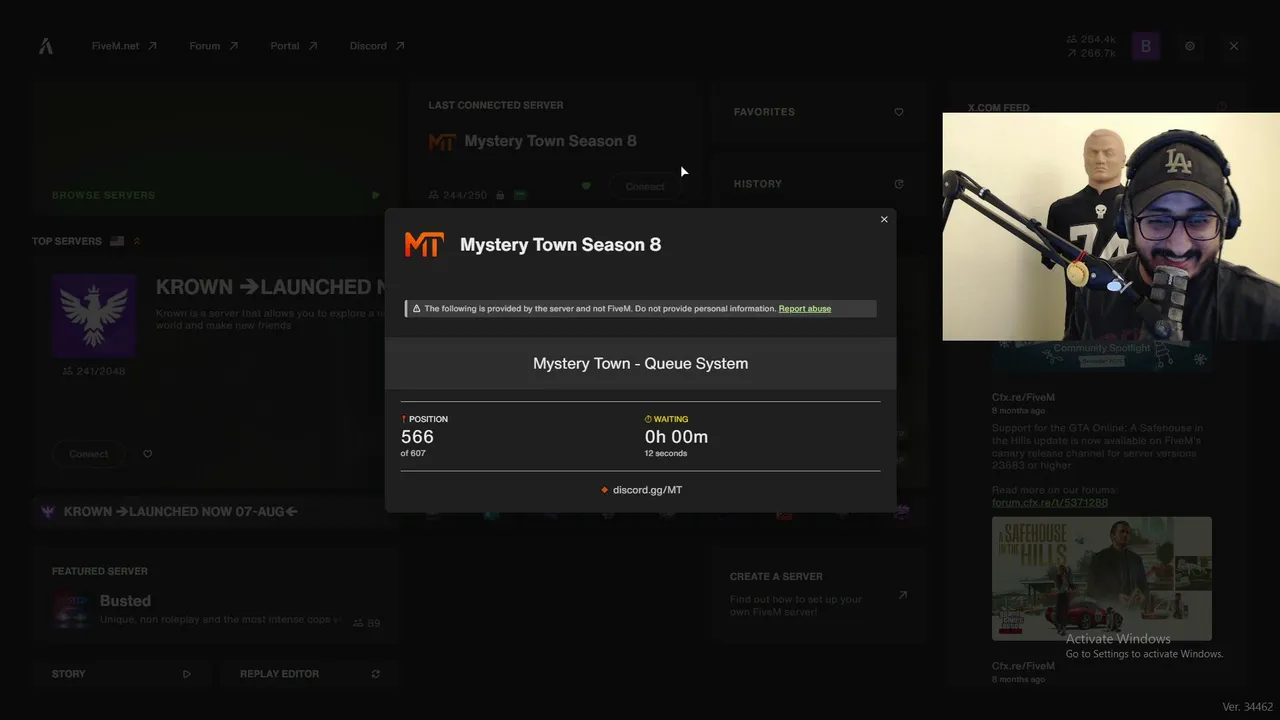Connect to the Krown server
This screenshot has height=720, width=1280.
click(89, 454)
